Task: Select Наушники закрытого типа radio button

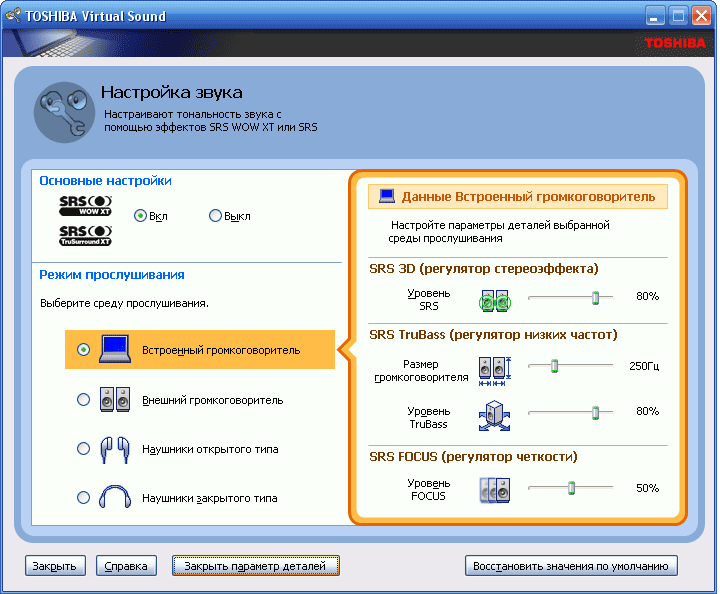Action: click(x=83, y=497)
